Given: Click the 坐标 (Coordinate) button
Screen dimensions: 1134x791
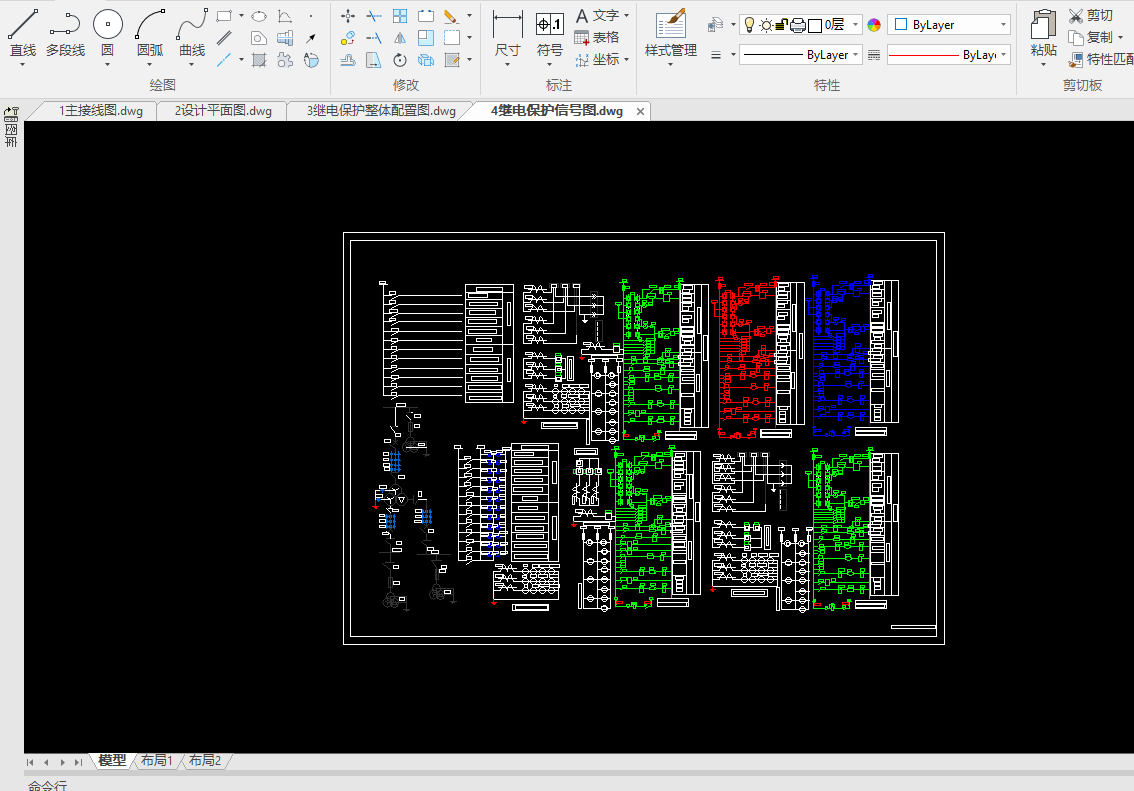Looking at the screenshot, I should (x=597, y=59).
